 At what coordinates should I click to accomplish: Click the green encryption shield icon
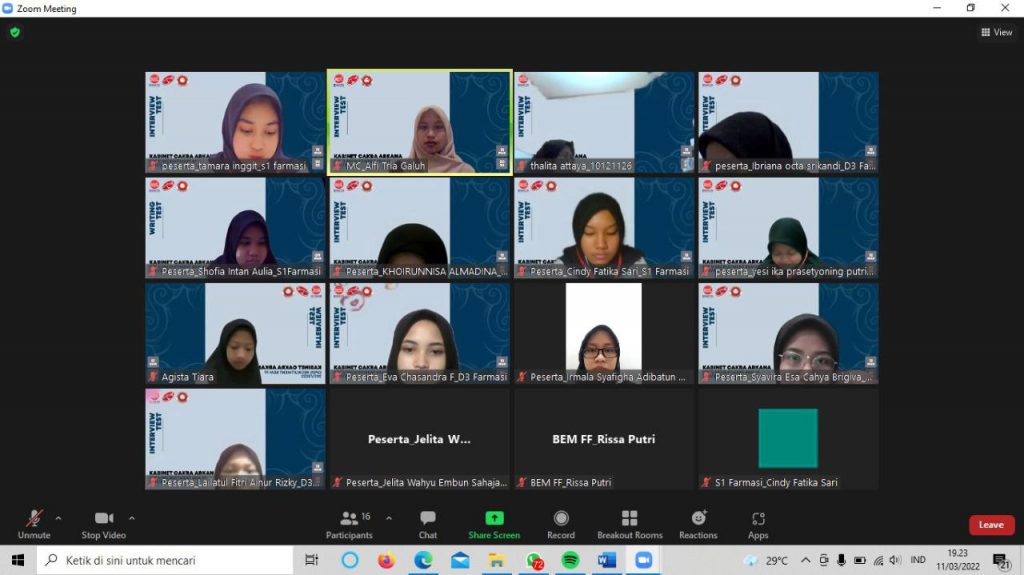coord(15,32)
